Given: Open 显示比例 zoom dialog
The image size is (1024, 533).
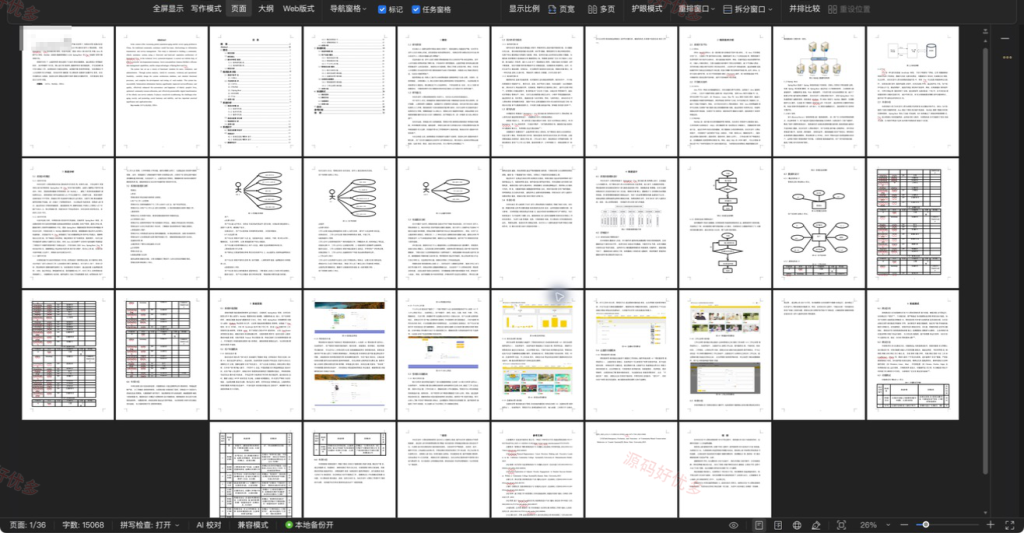Looking at the screenshot, I should [x=524, y=8].
